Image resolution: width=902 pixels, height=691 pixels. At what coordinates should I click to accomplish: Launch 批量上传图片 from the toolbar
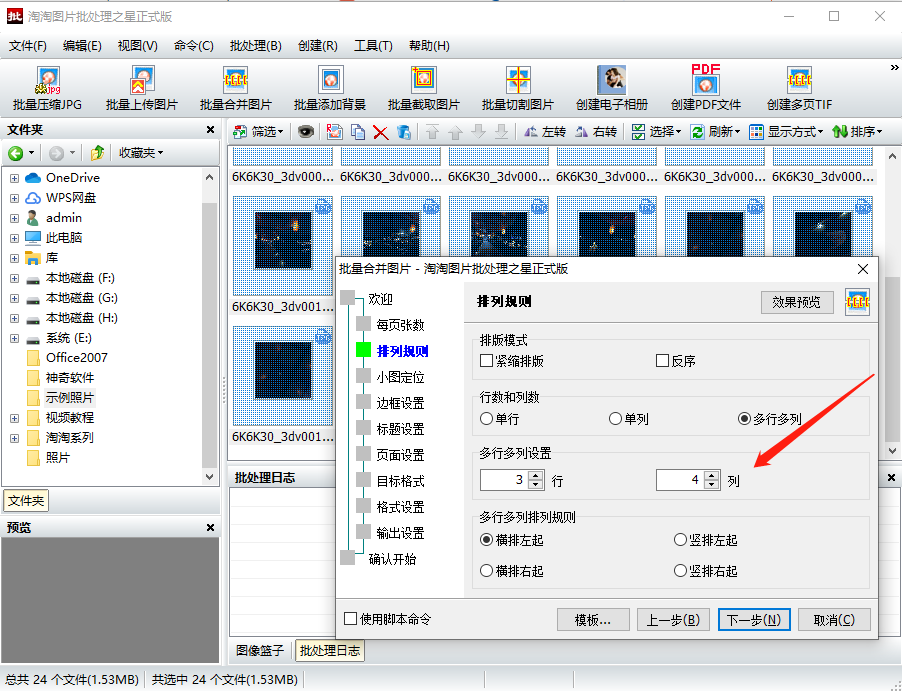(142, 88)
